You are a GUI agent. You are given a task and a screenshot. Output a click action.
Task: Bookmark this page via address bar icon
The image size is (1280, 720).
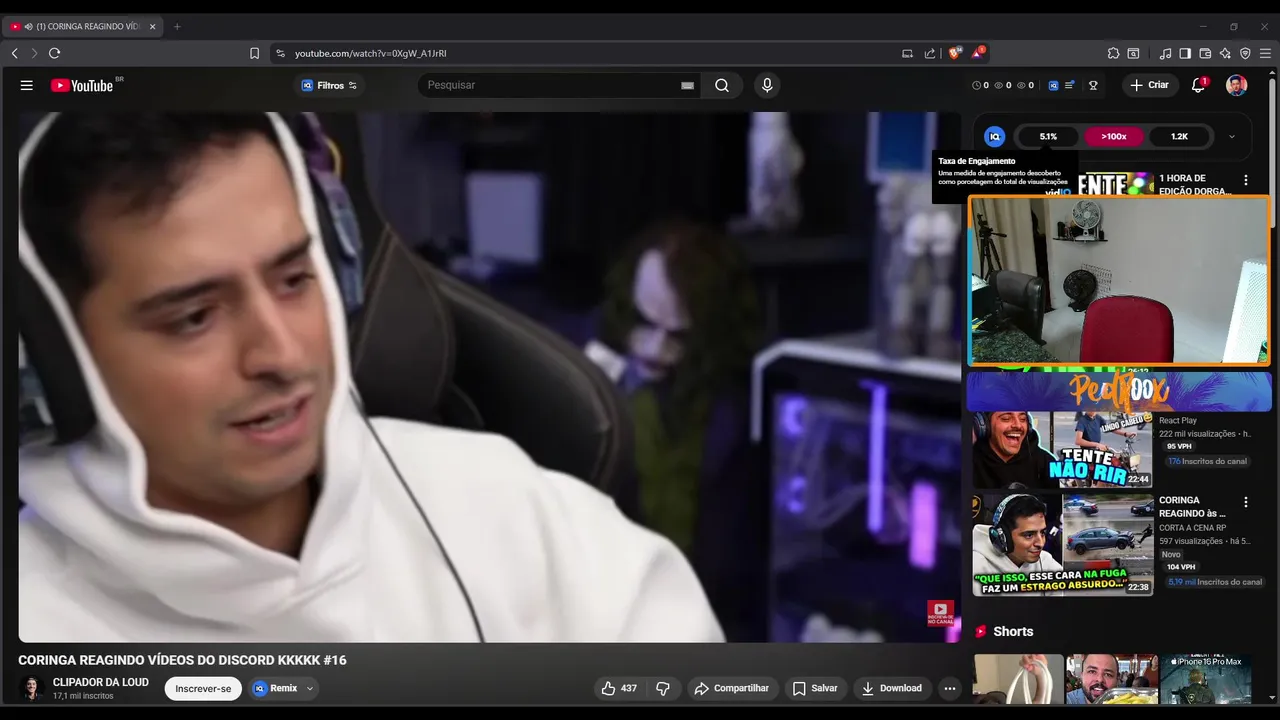coord(254,53)
